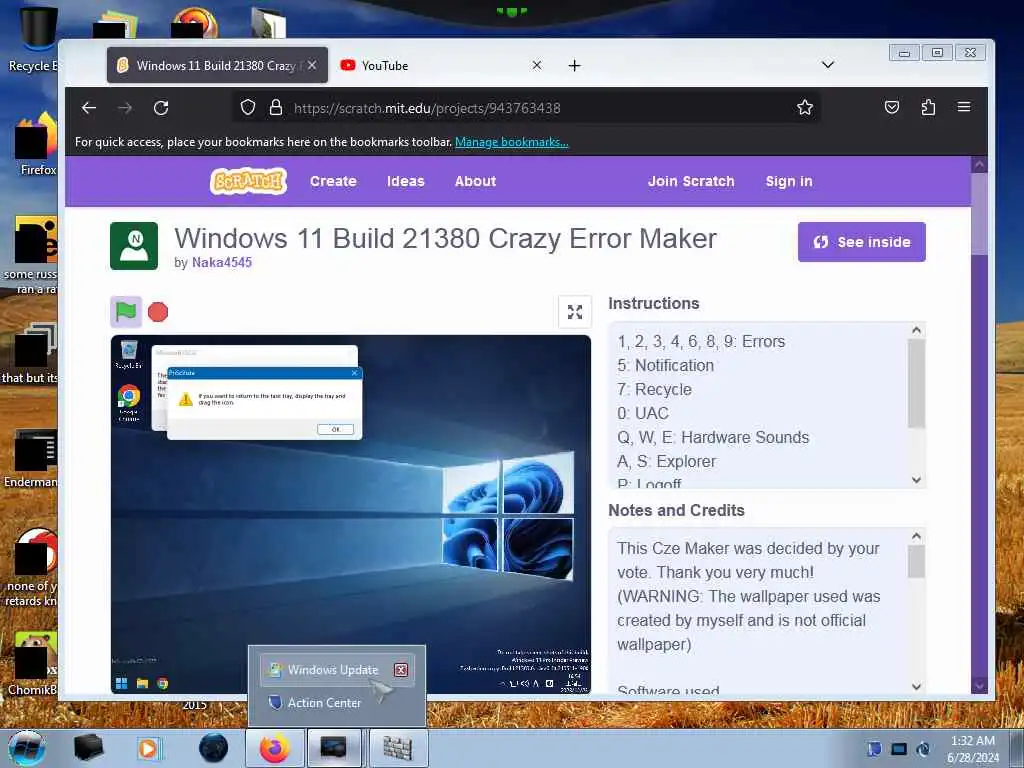This screenshot has width=1024, height=768.
Task: Open the brick wall taskbar icon
Action: (x=398, y=748)
